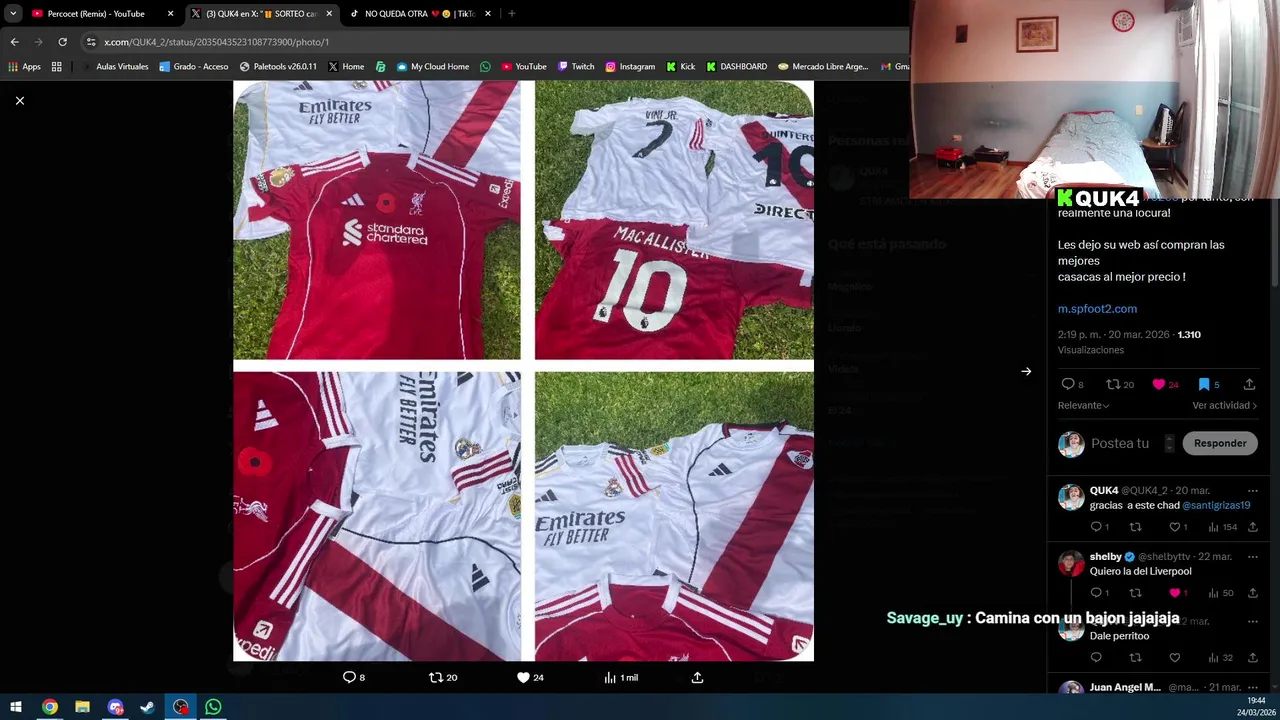
Task: Open Paletools v26.0.11 bookmark
Action: 278,67
